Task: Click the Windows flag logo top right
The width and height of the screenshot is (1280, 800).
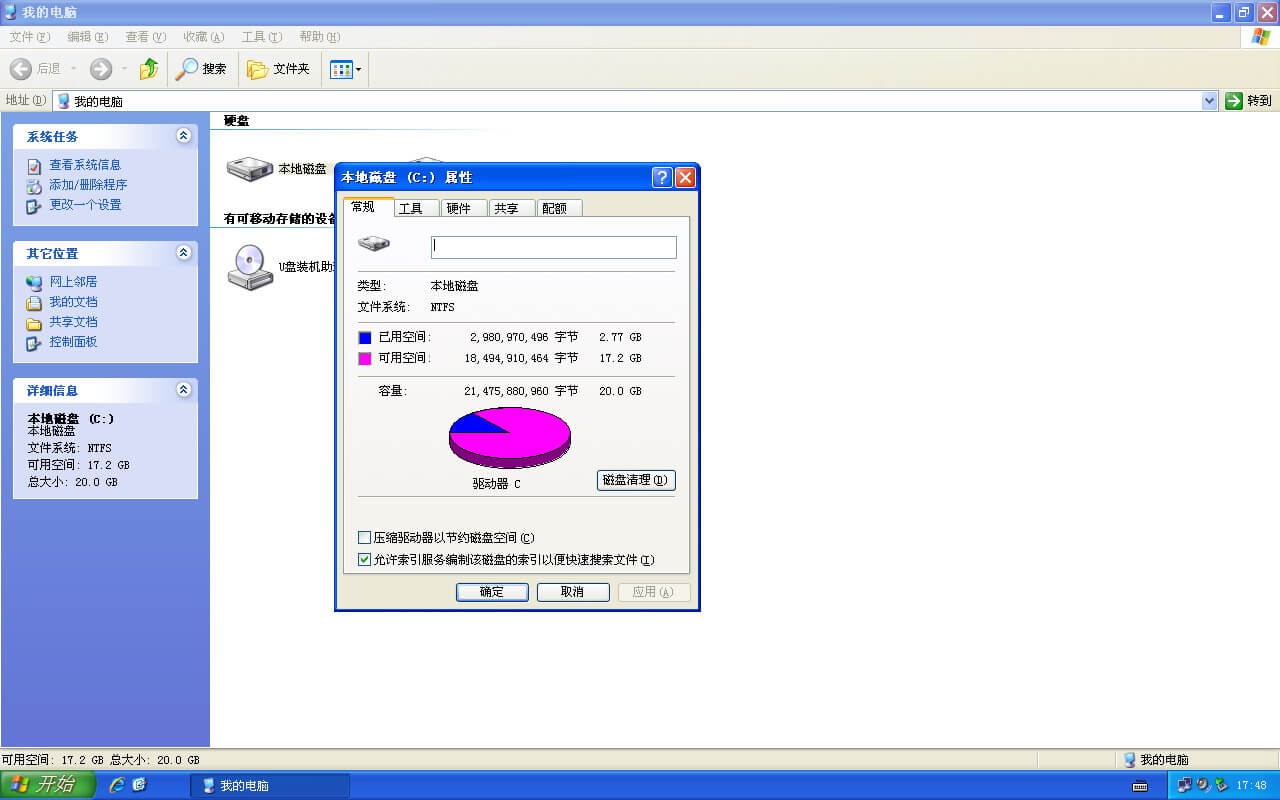Action: (1261, 37)
